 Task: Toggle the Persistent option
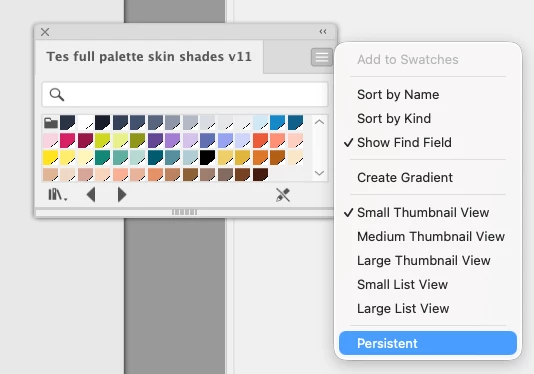click(428, 343)
